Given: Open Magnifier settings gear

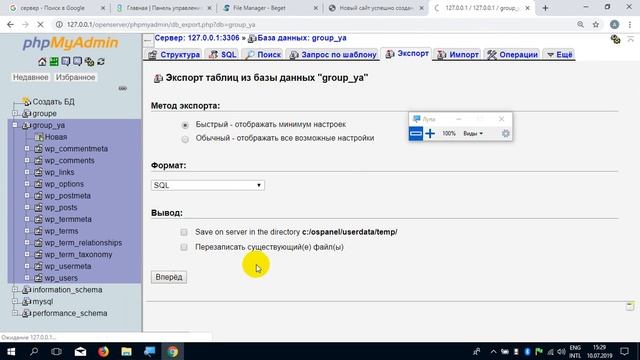Looking at the screenshot, I should point(505,133).
